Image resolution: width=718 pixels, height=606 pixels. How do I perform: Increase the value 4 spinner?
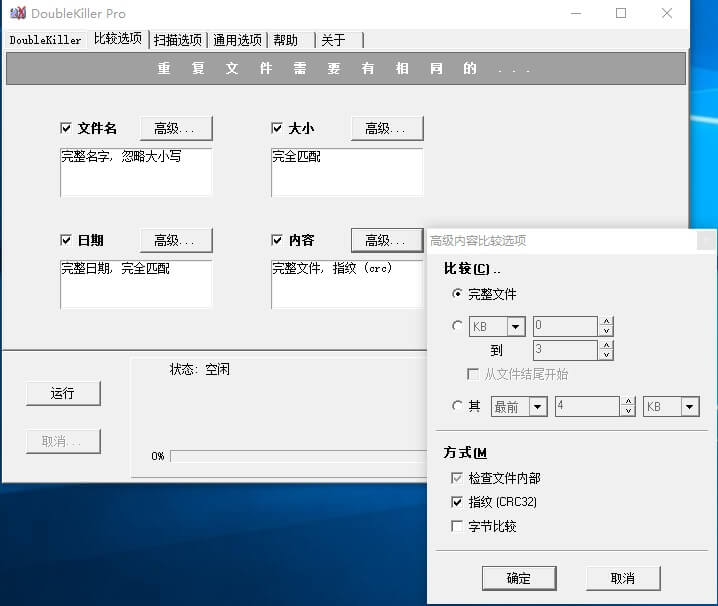(x=628, y=401)
